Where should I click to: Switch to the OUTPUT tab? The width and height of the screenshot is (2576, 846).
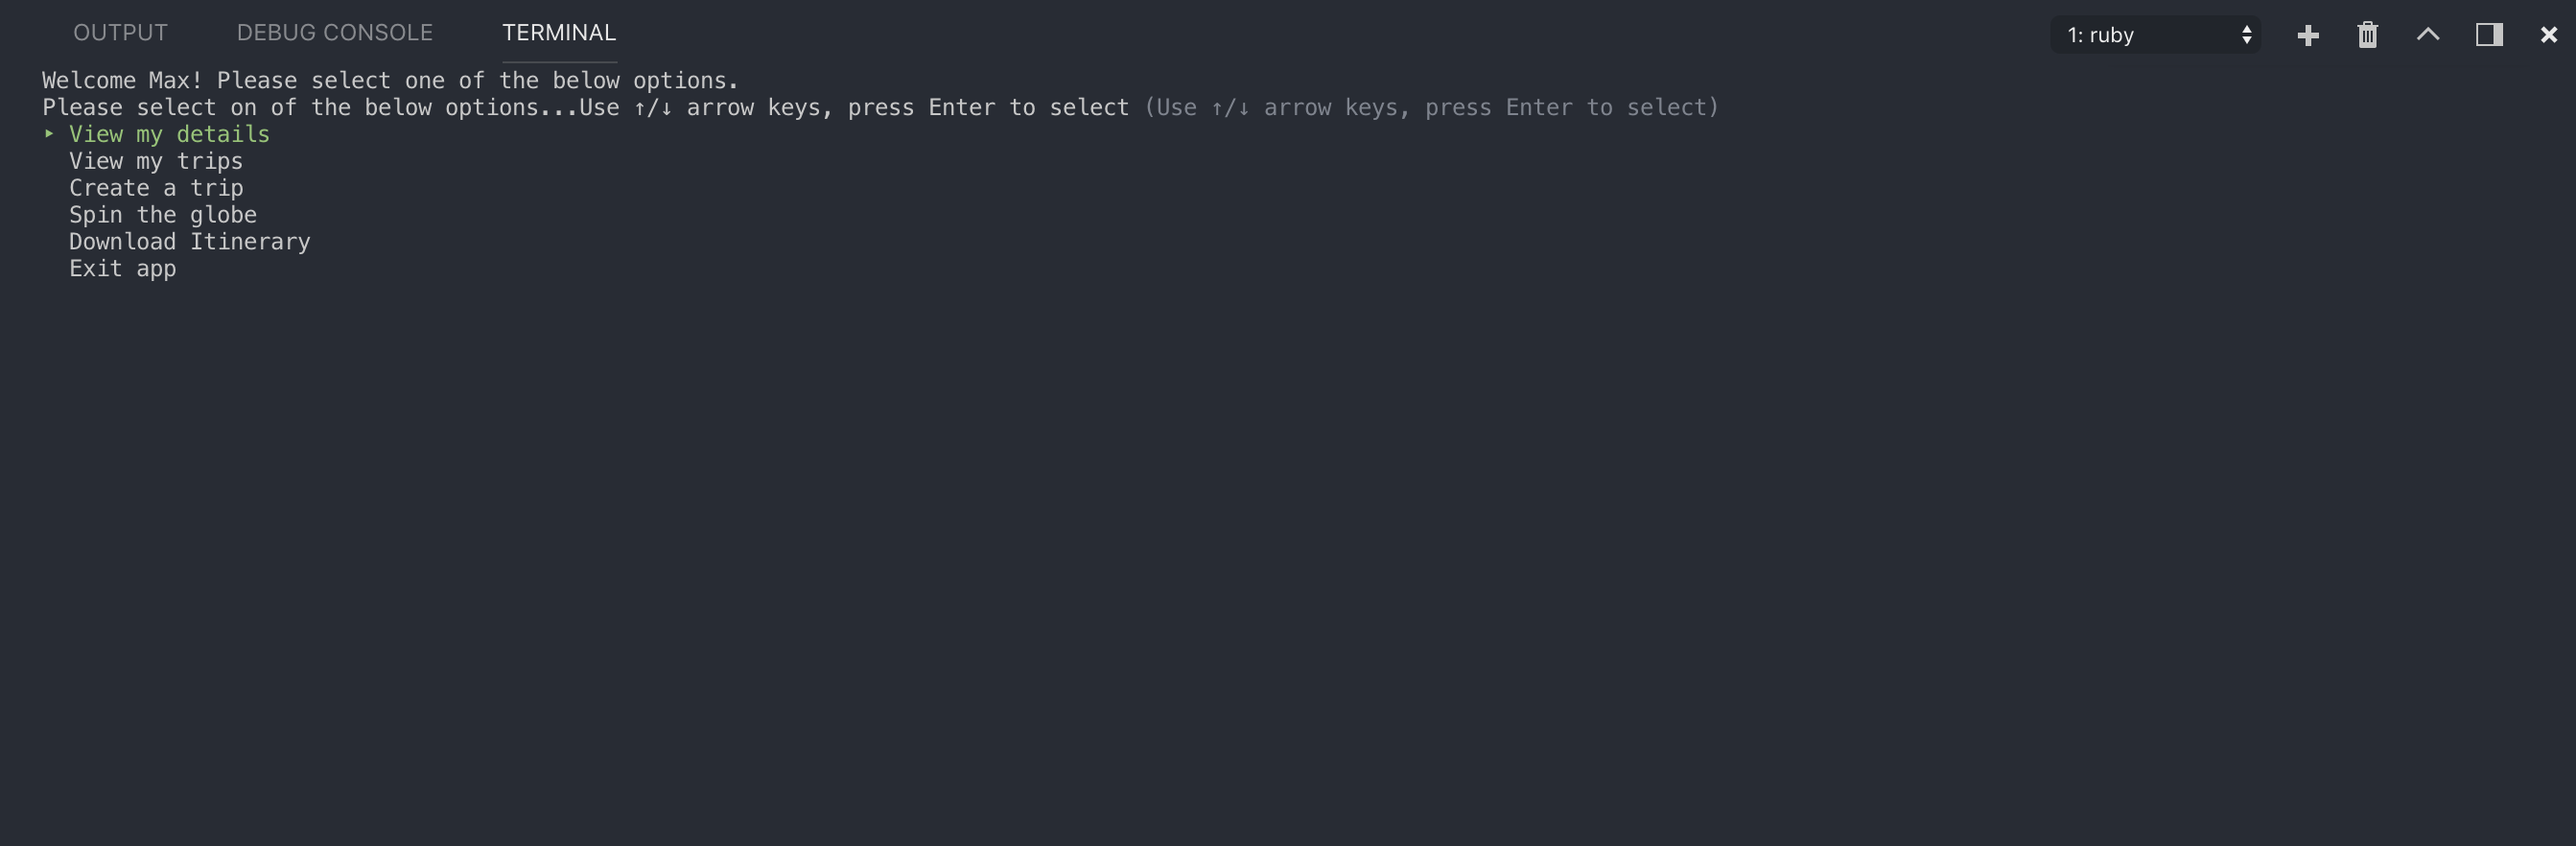point(120,33)
